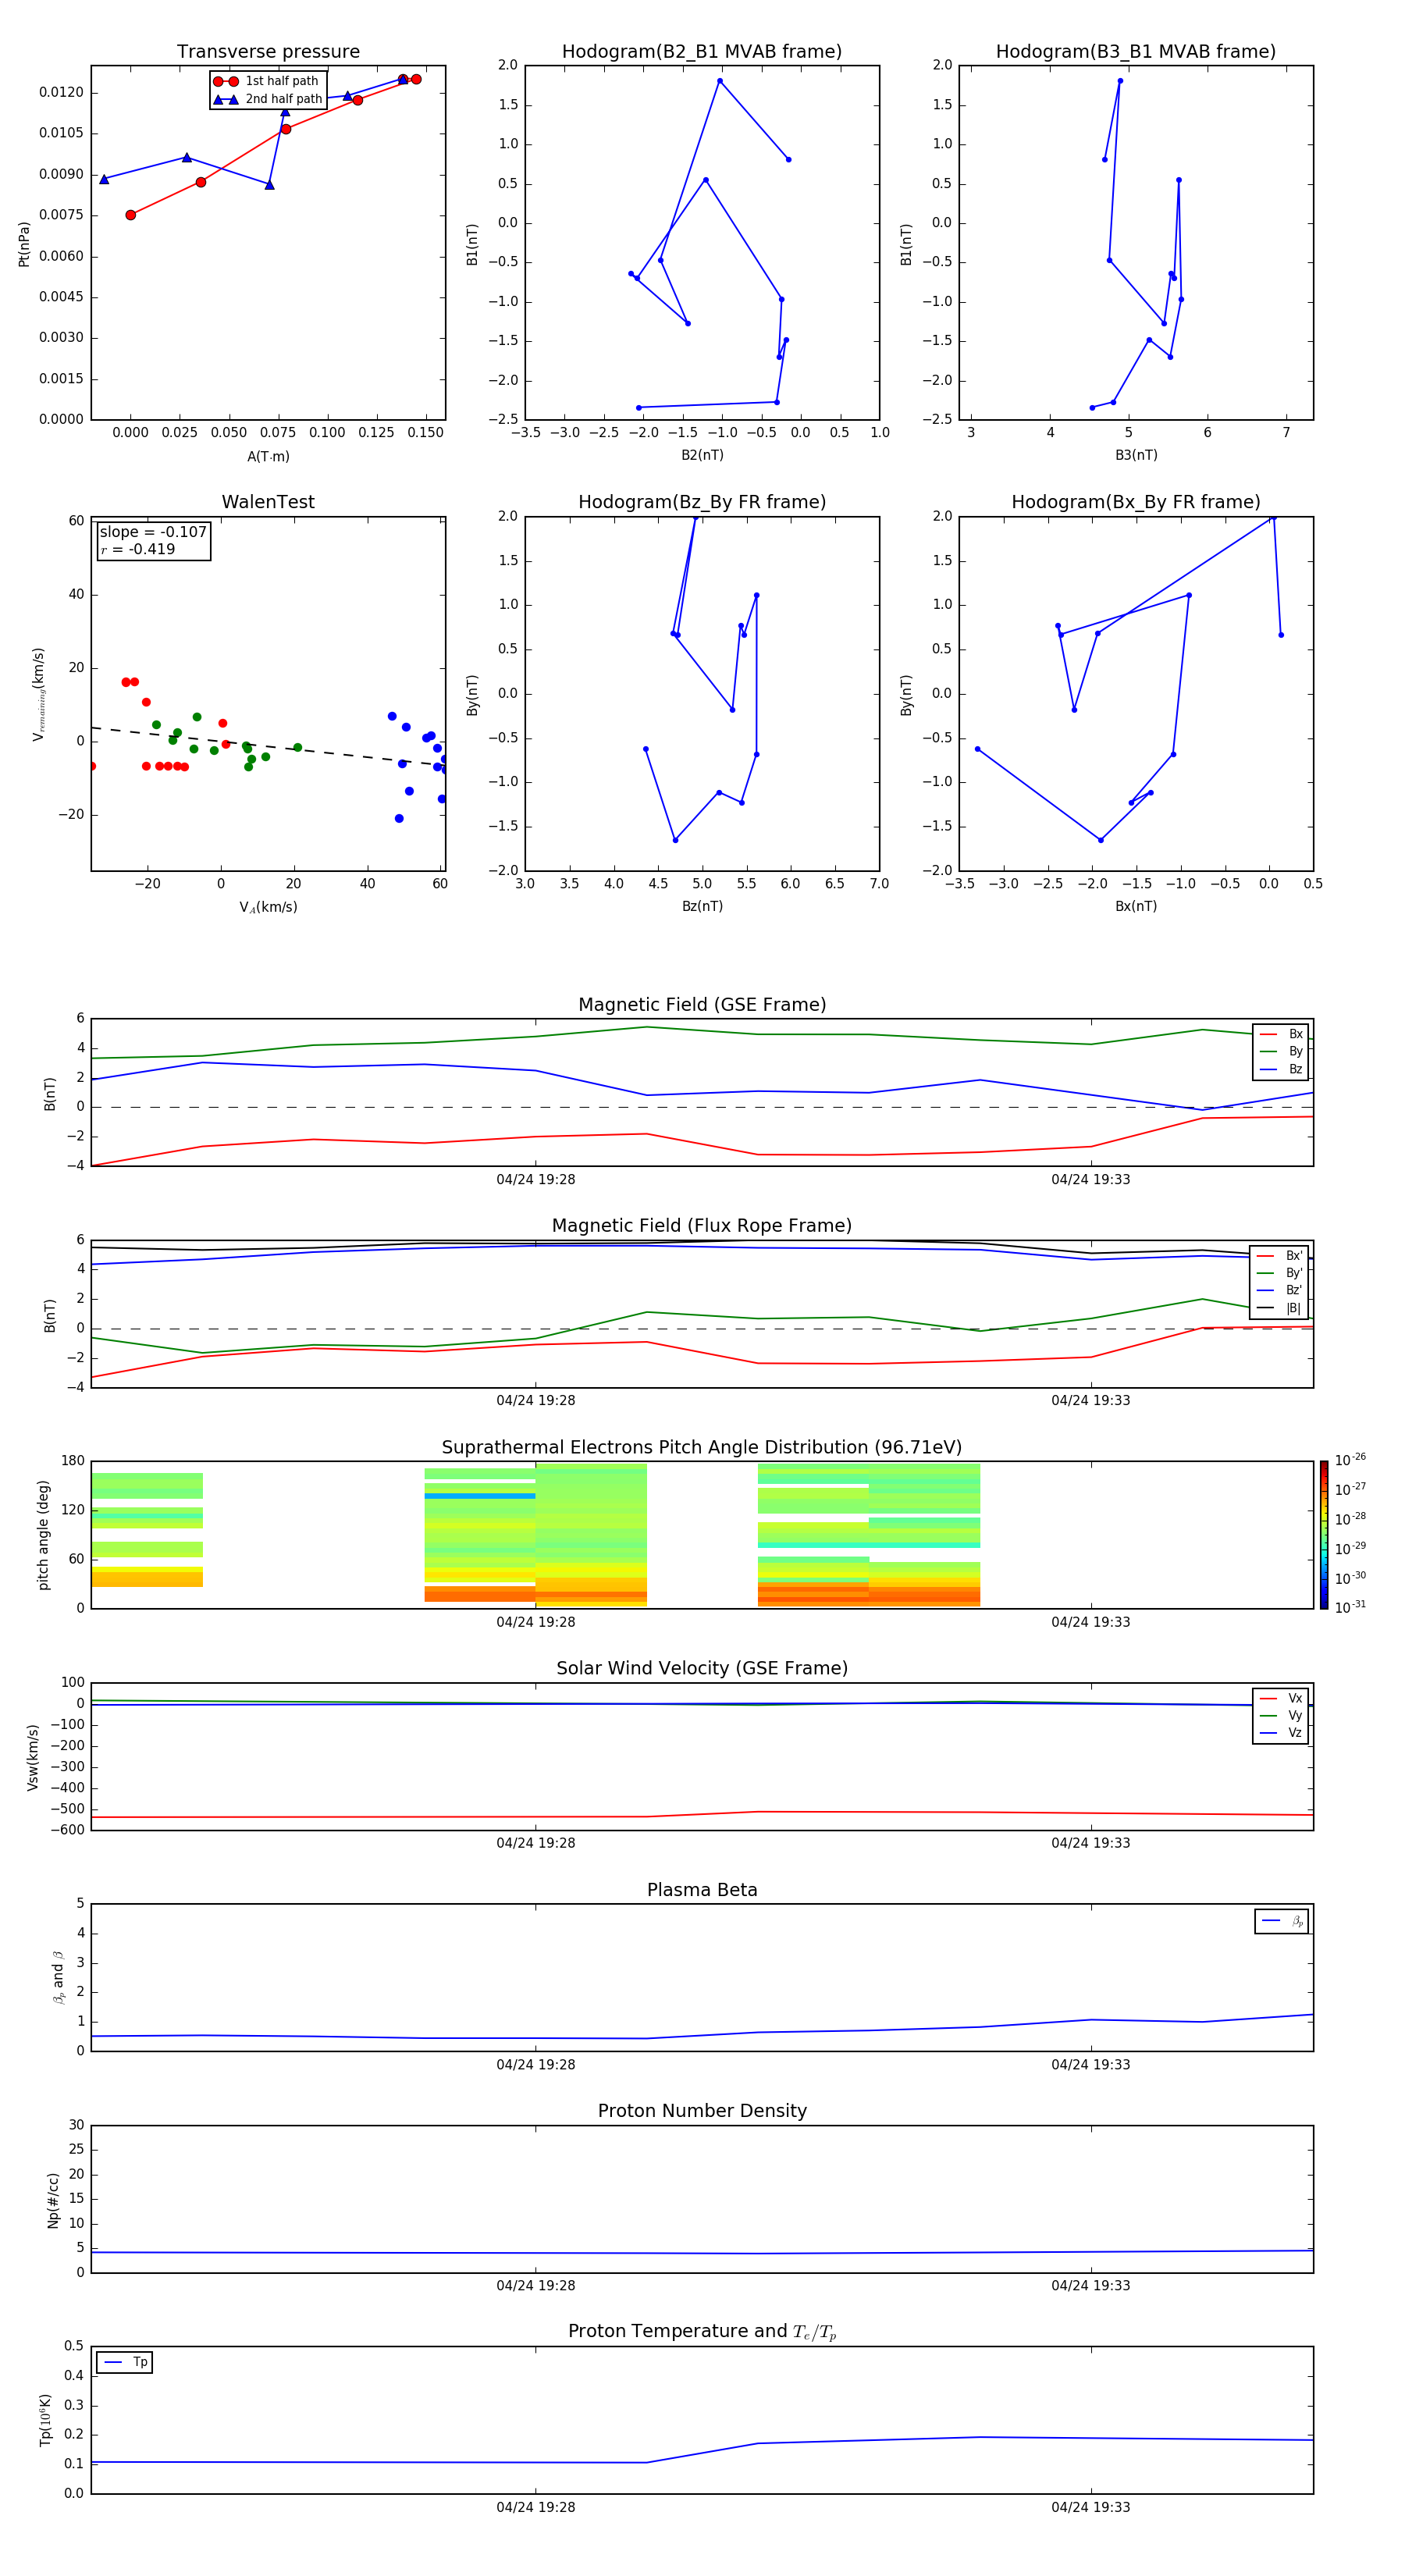This screenshot has height=2576, width=1405.
Task: Click the 'Bz(nT)' x-axis label
Action: point(702,907)
